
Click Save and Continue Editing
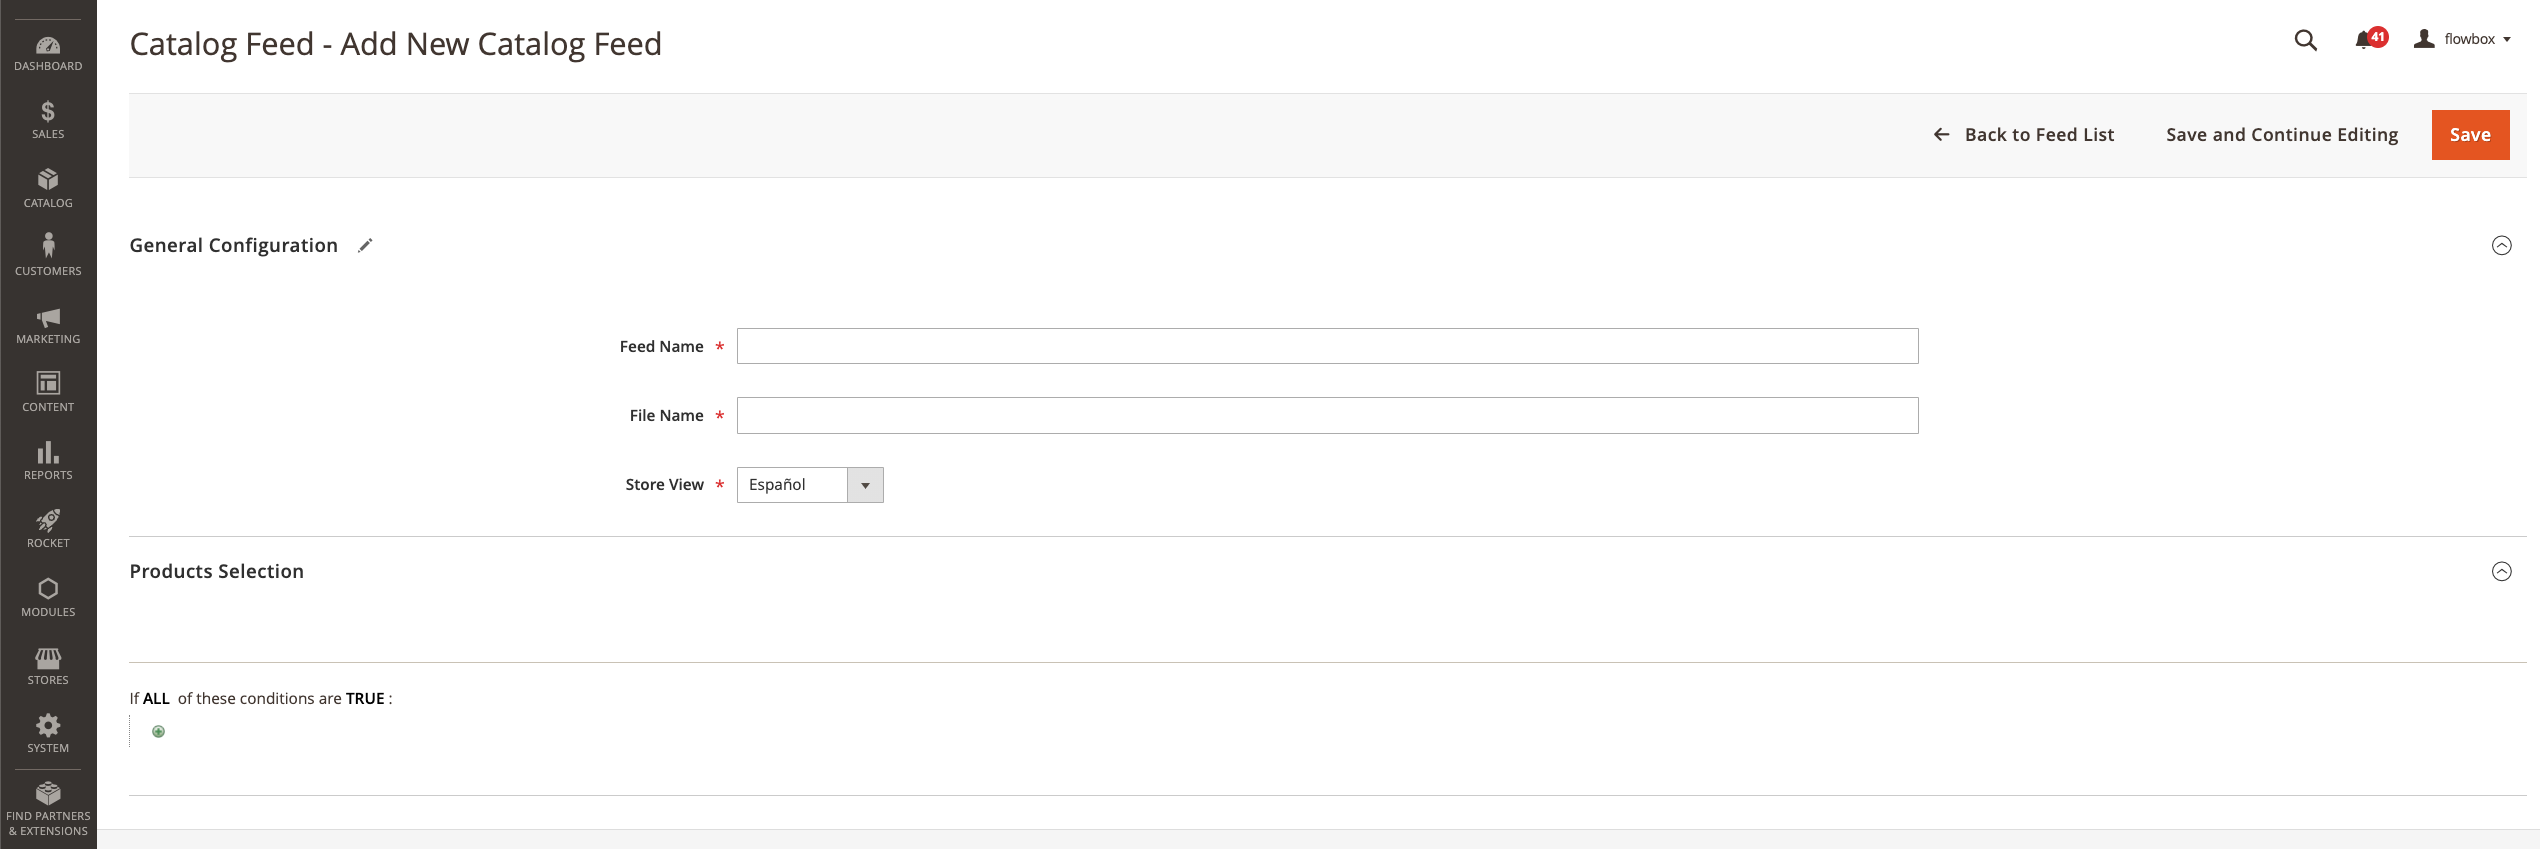[x=2282, y=135]
